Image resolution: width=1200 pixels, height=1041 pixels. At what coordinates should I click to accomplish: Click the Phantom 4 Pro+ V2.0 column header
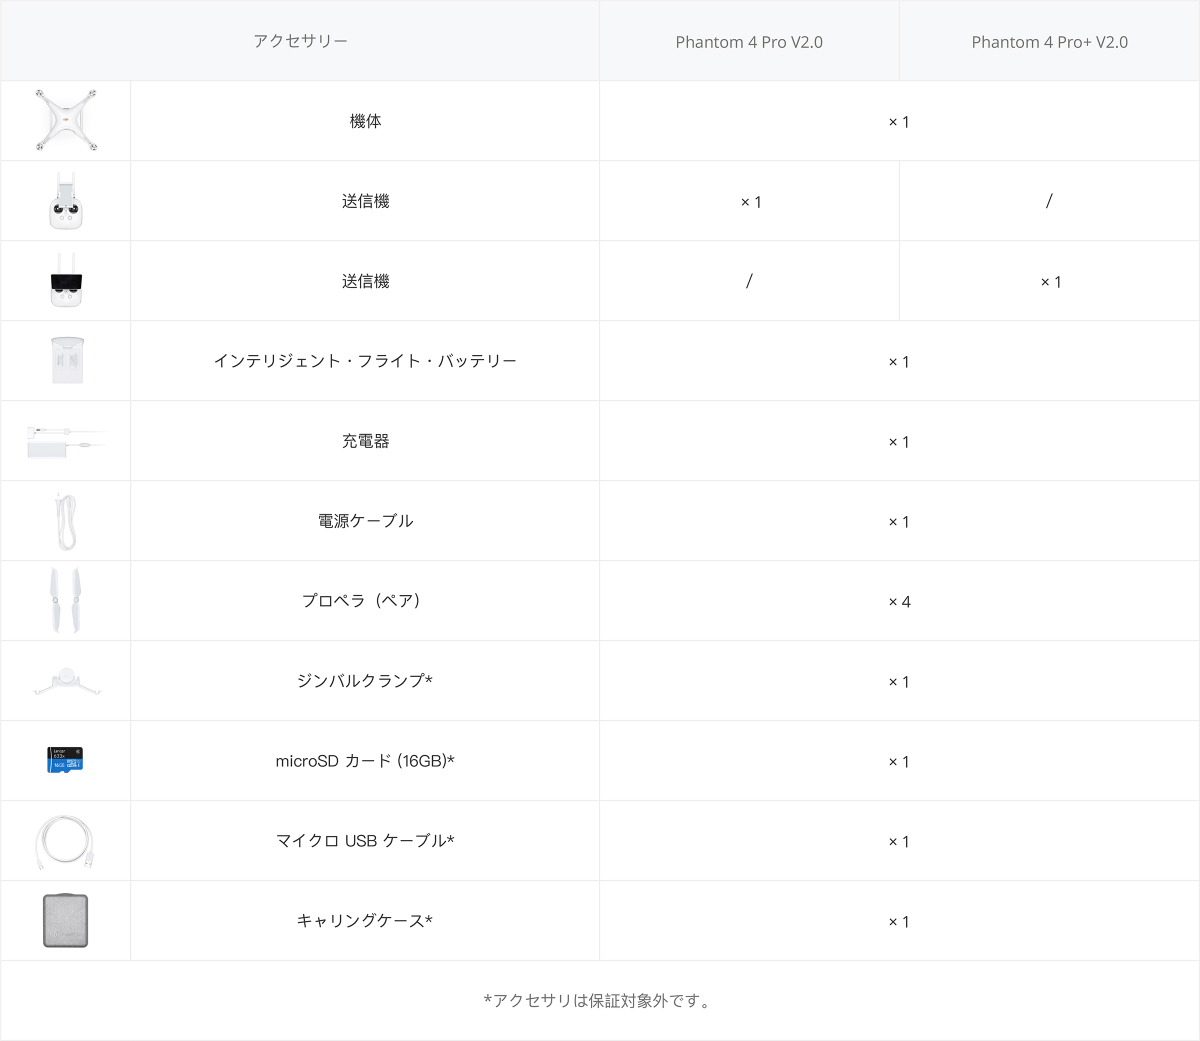click(x=1049, y=42)
